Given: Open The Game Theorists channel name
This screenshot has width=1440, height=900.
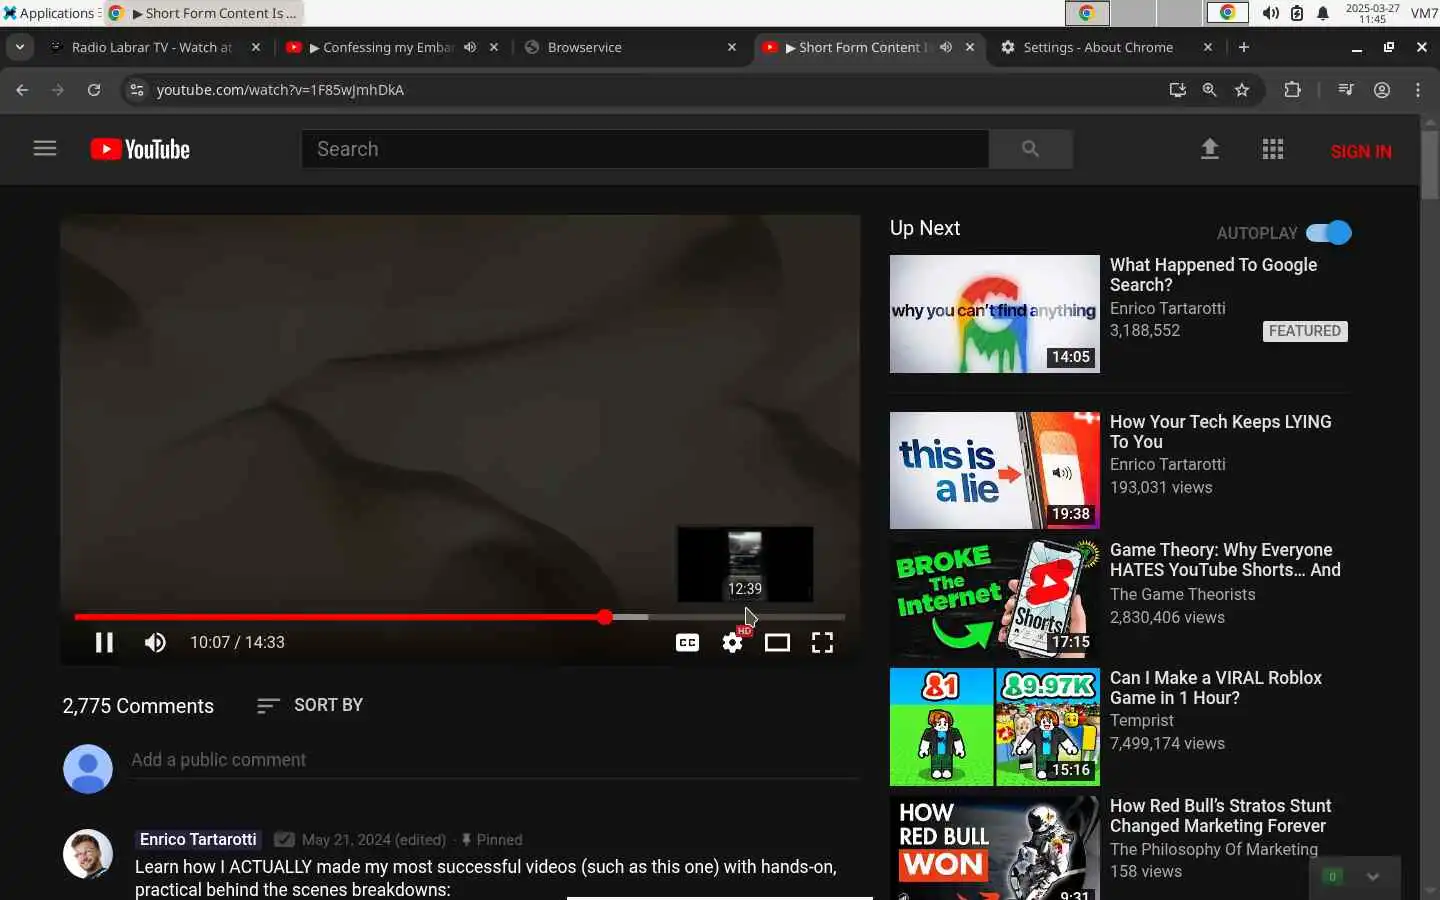Looking at the screenshot, I should tap(1182, 594).
